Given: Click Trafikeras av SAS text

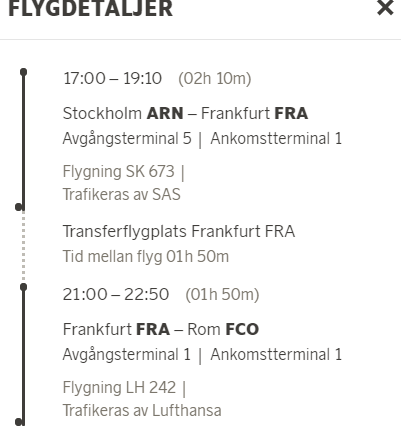Looking at the screenshot, I should pyautogui.click(x=122, y=194).
